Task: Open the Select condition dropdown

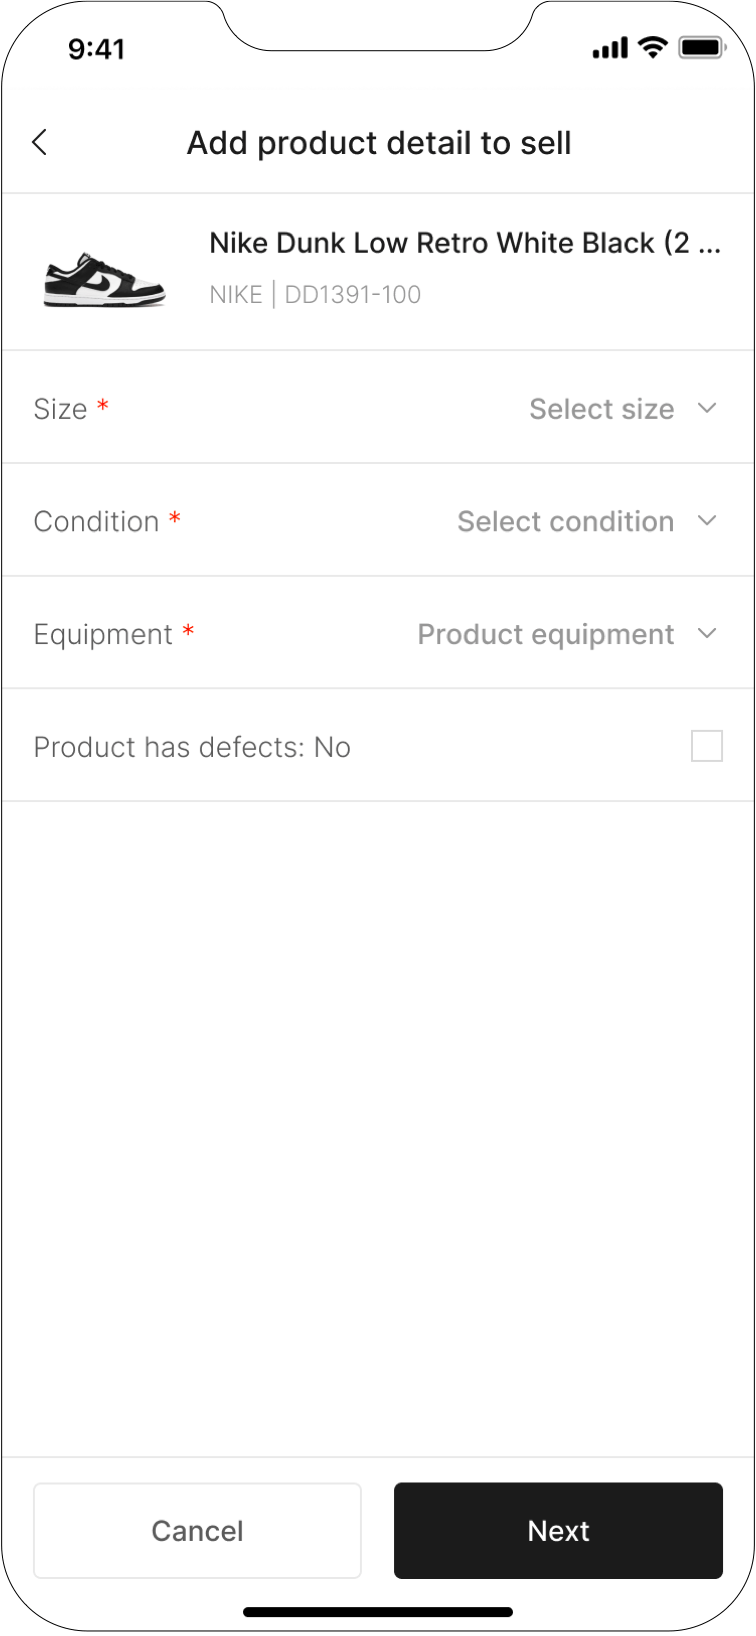Action: 565,521
